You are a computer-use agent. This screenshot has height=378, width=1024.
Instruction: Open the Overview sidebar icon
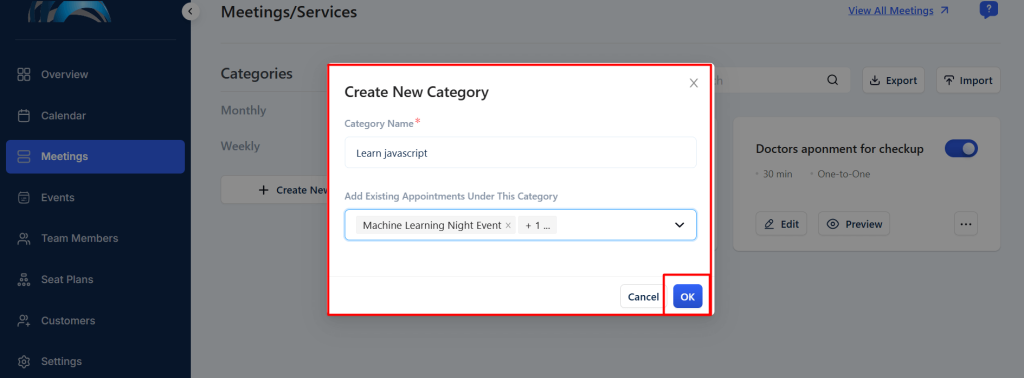[x=24, y=74]
